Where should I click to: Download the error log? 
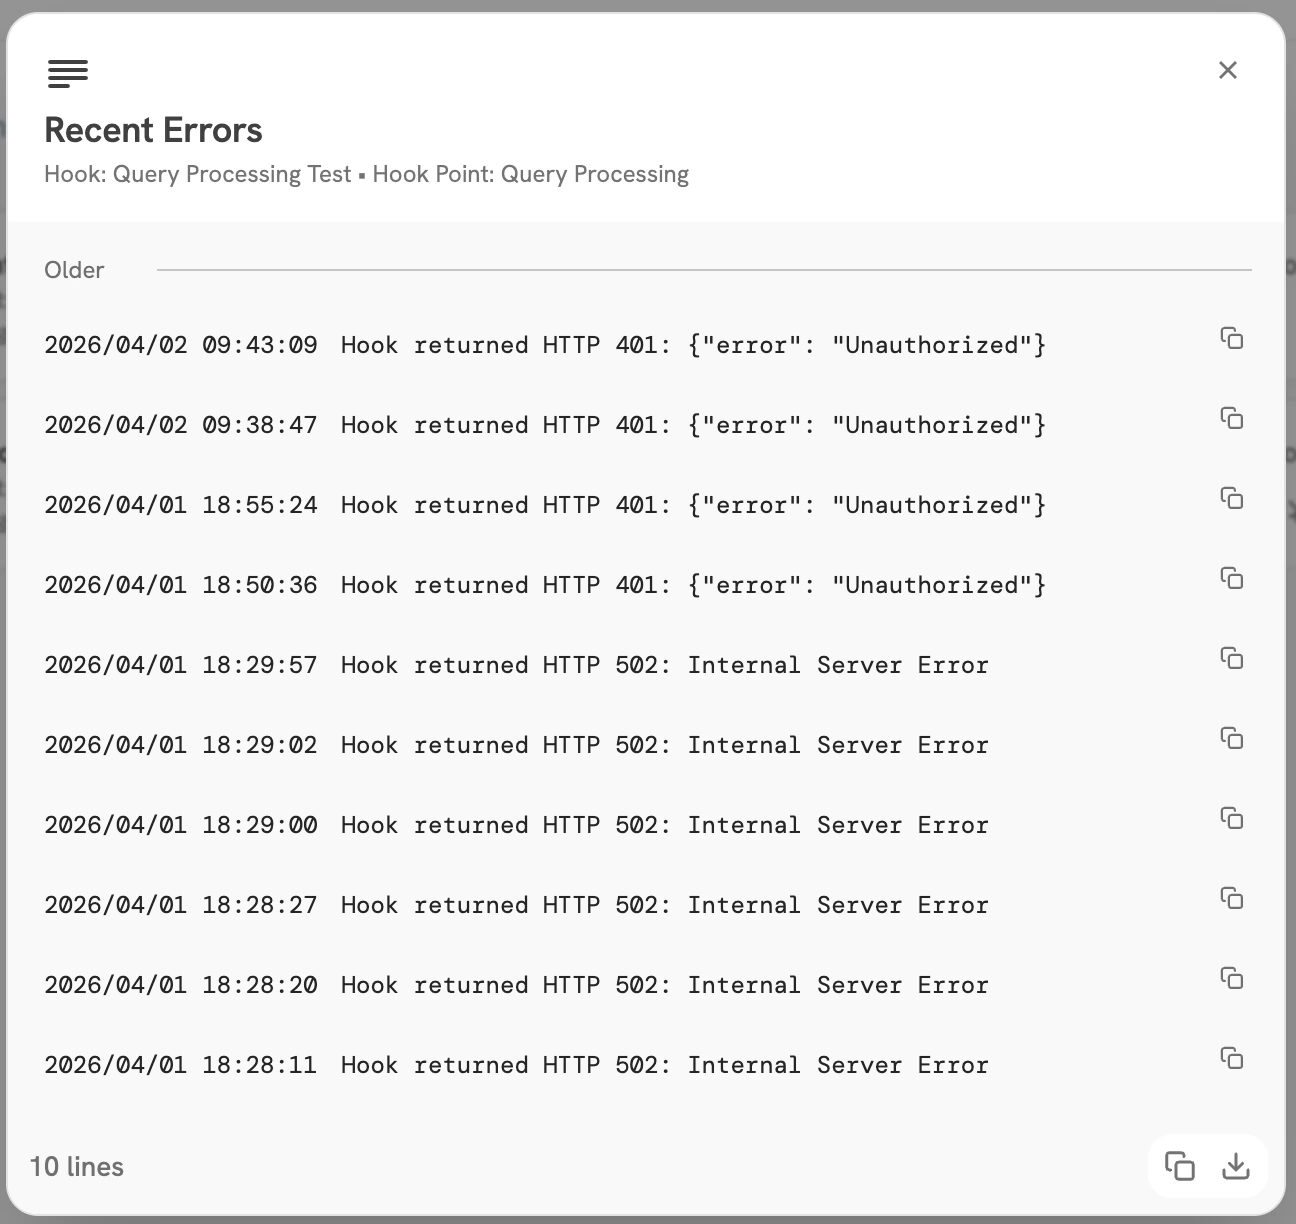1237,1167
